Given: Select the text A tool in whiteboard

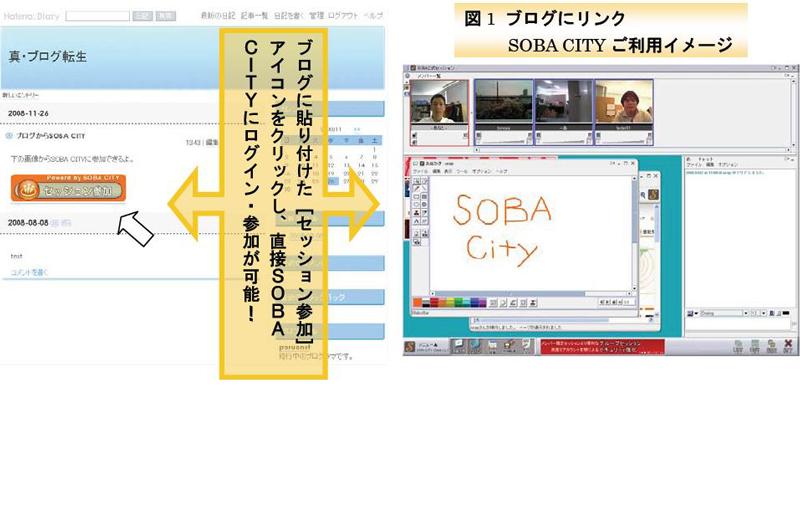Looking at the screenshot, I should (x=417, y=221).
